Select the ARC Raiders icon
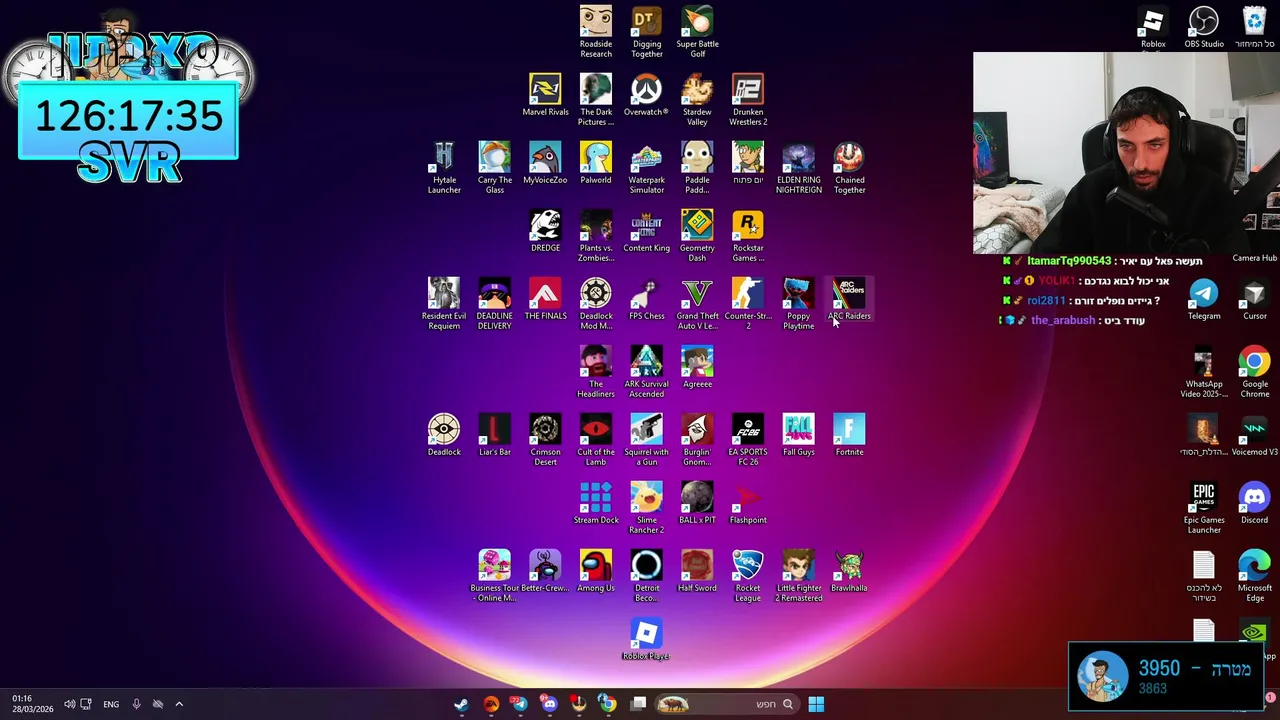The height and width of the screenshot is (720, 1280). coord(849,299)
